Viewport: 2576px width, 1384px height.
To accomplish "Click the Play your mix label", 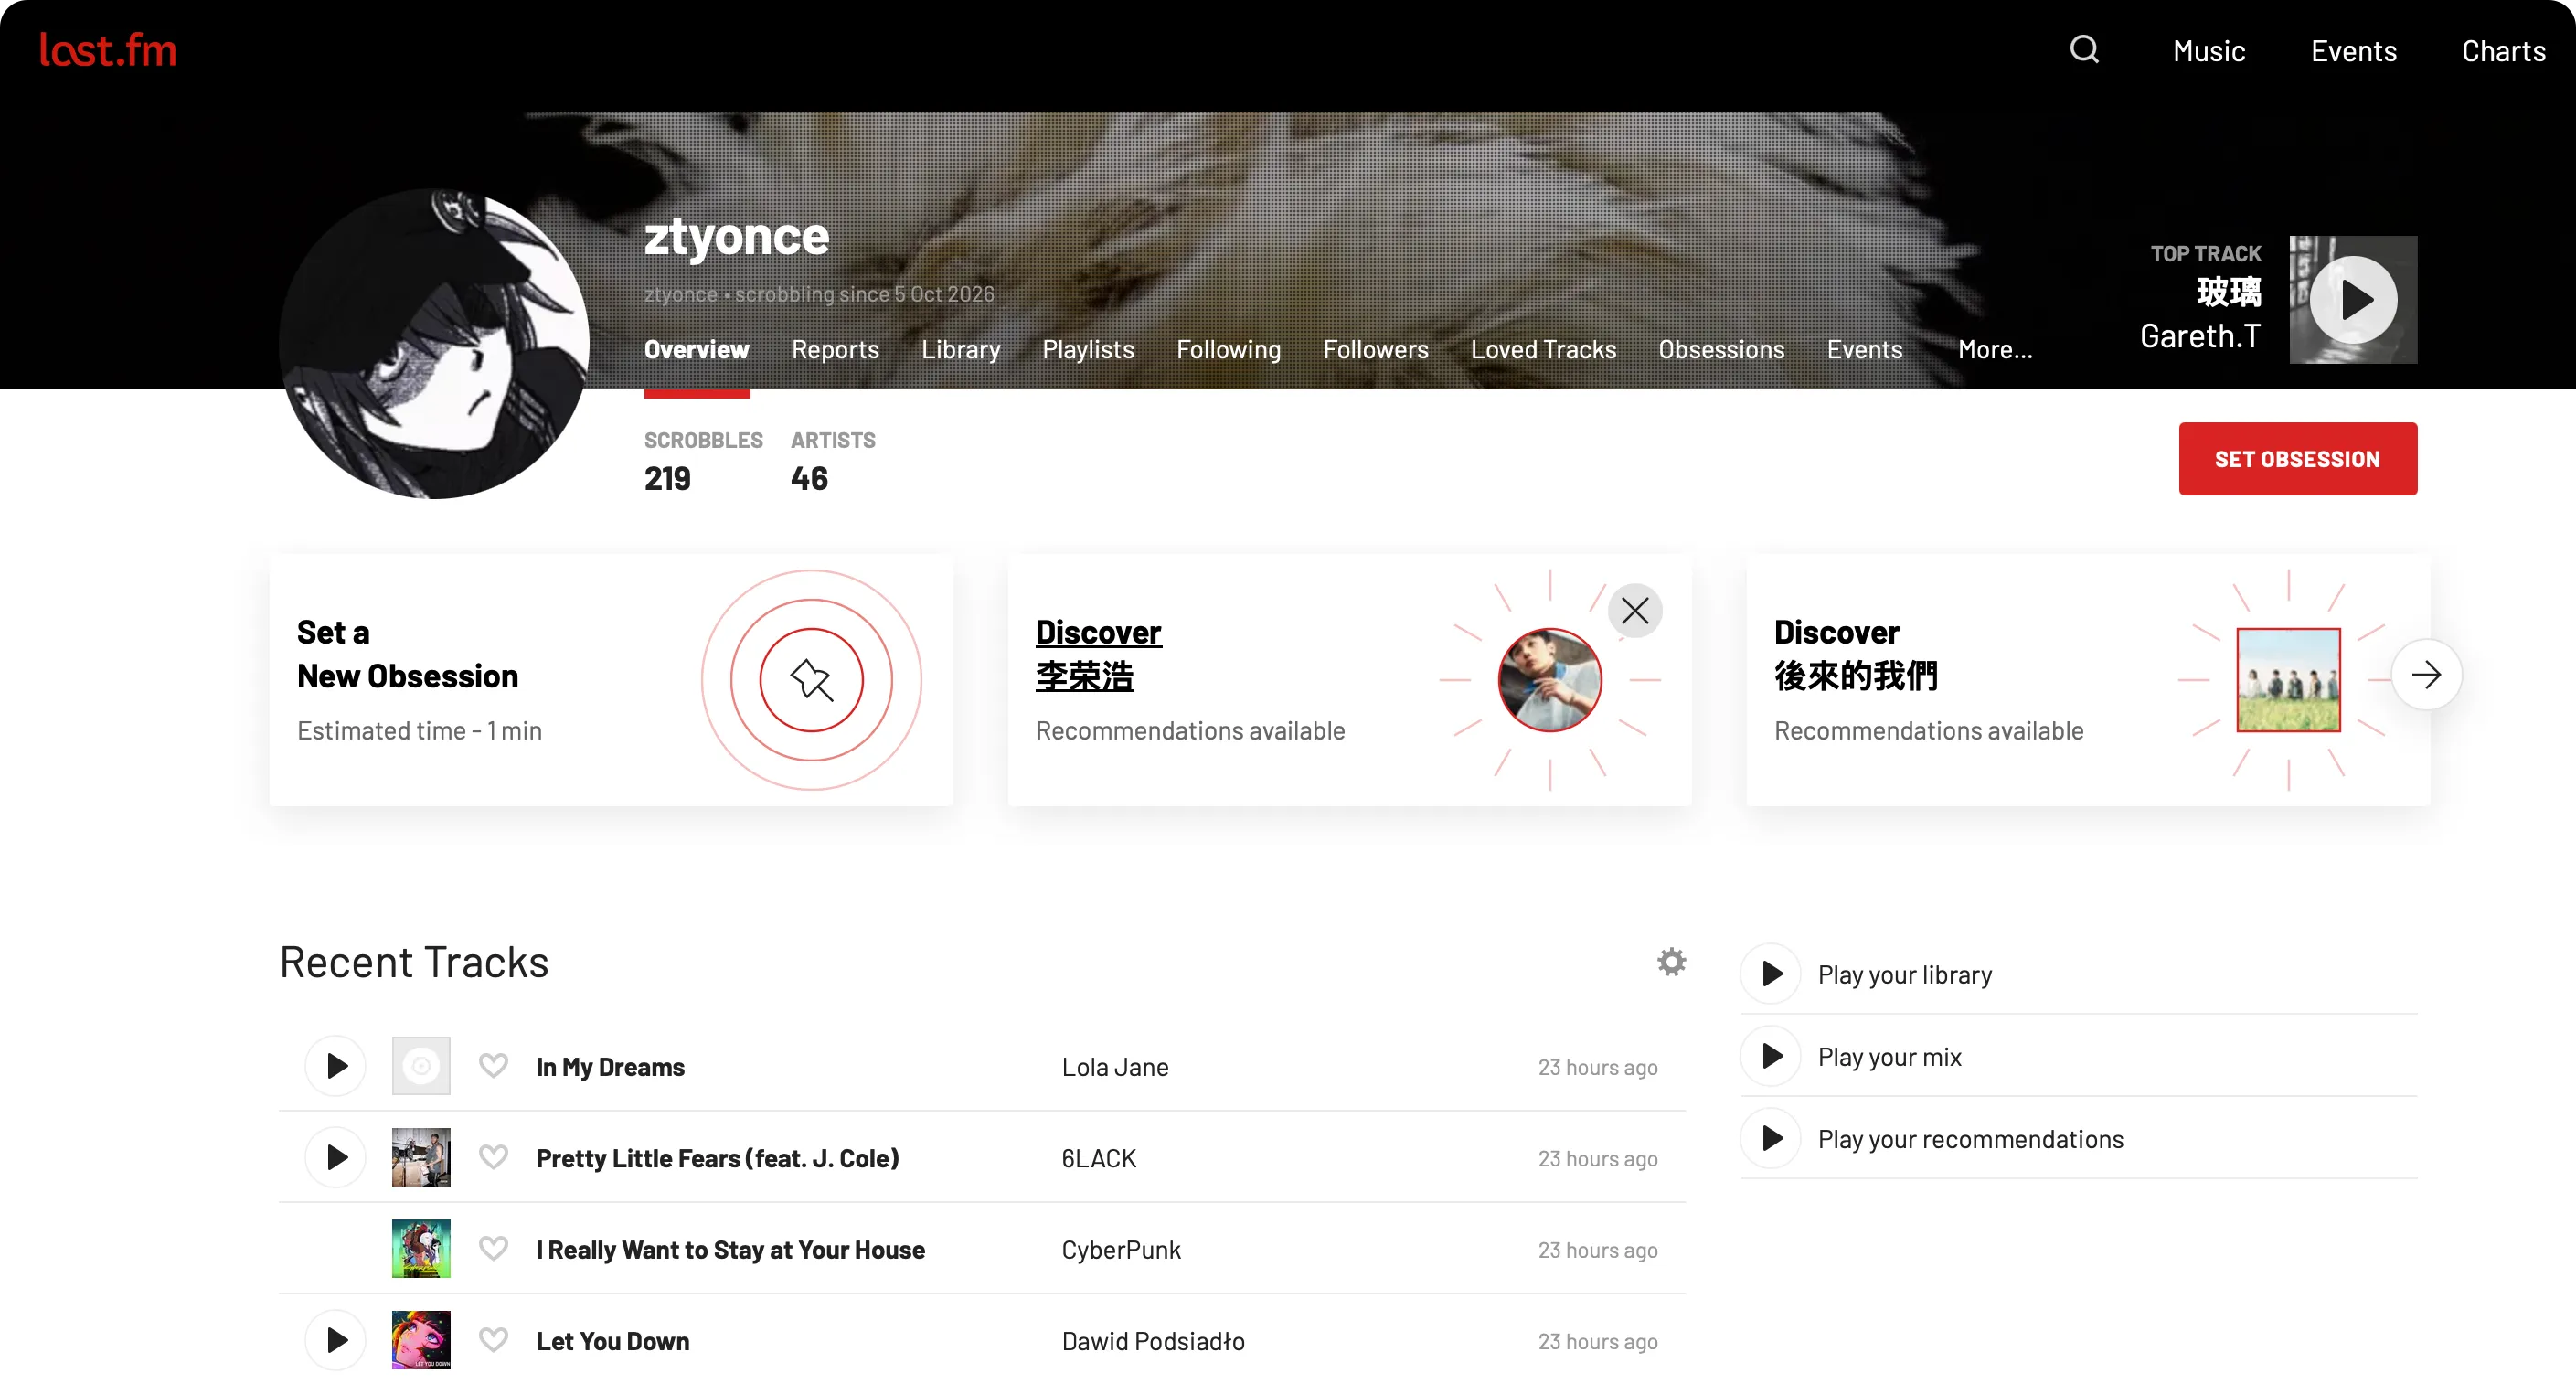I will click(x=1889, y=1056).
